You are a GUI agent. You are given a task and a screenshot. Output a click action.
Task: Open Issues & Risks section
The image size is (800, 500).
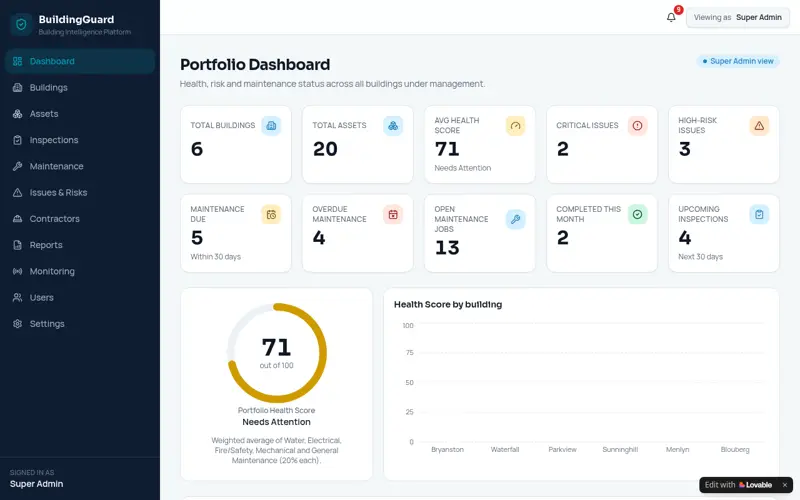(80, 192)
